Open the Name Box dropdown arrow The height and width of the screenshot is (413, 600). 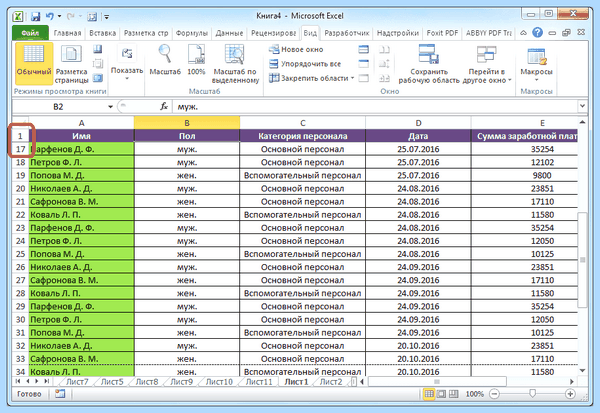tap(110, 107)
